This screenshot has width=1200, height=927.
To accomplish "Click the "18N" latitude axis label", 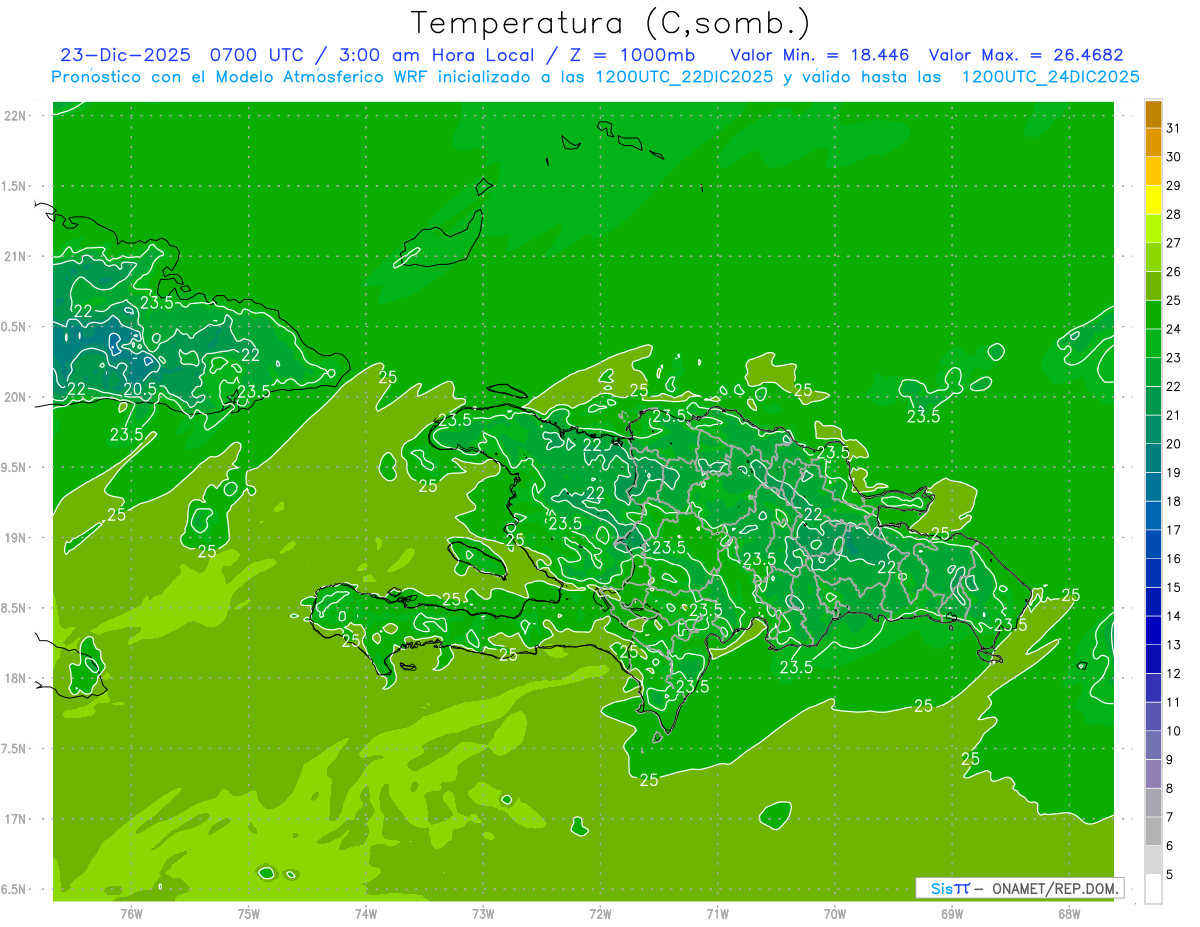I will click(x=17, y=678).
